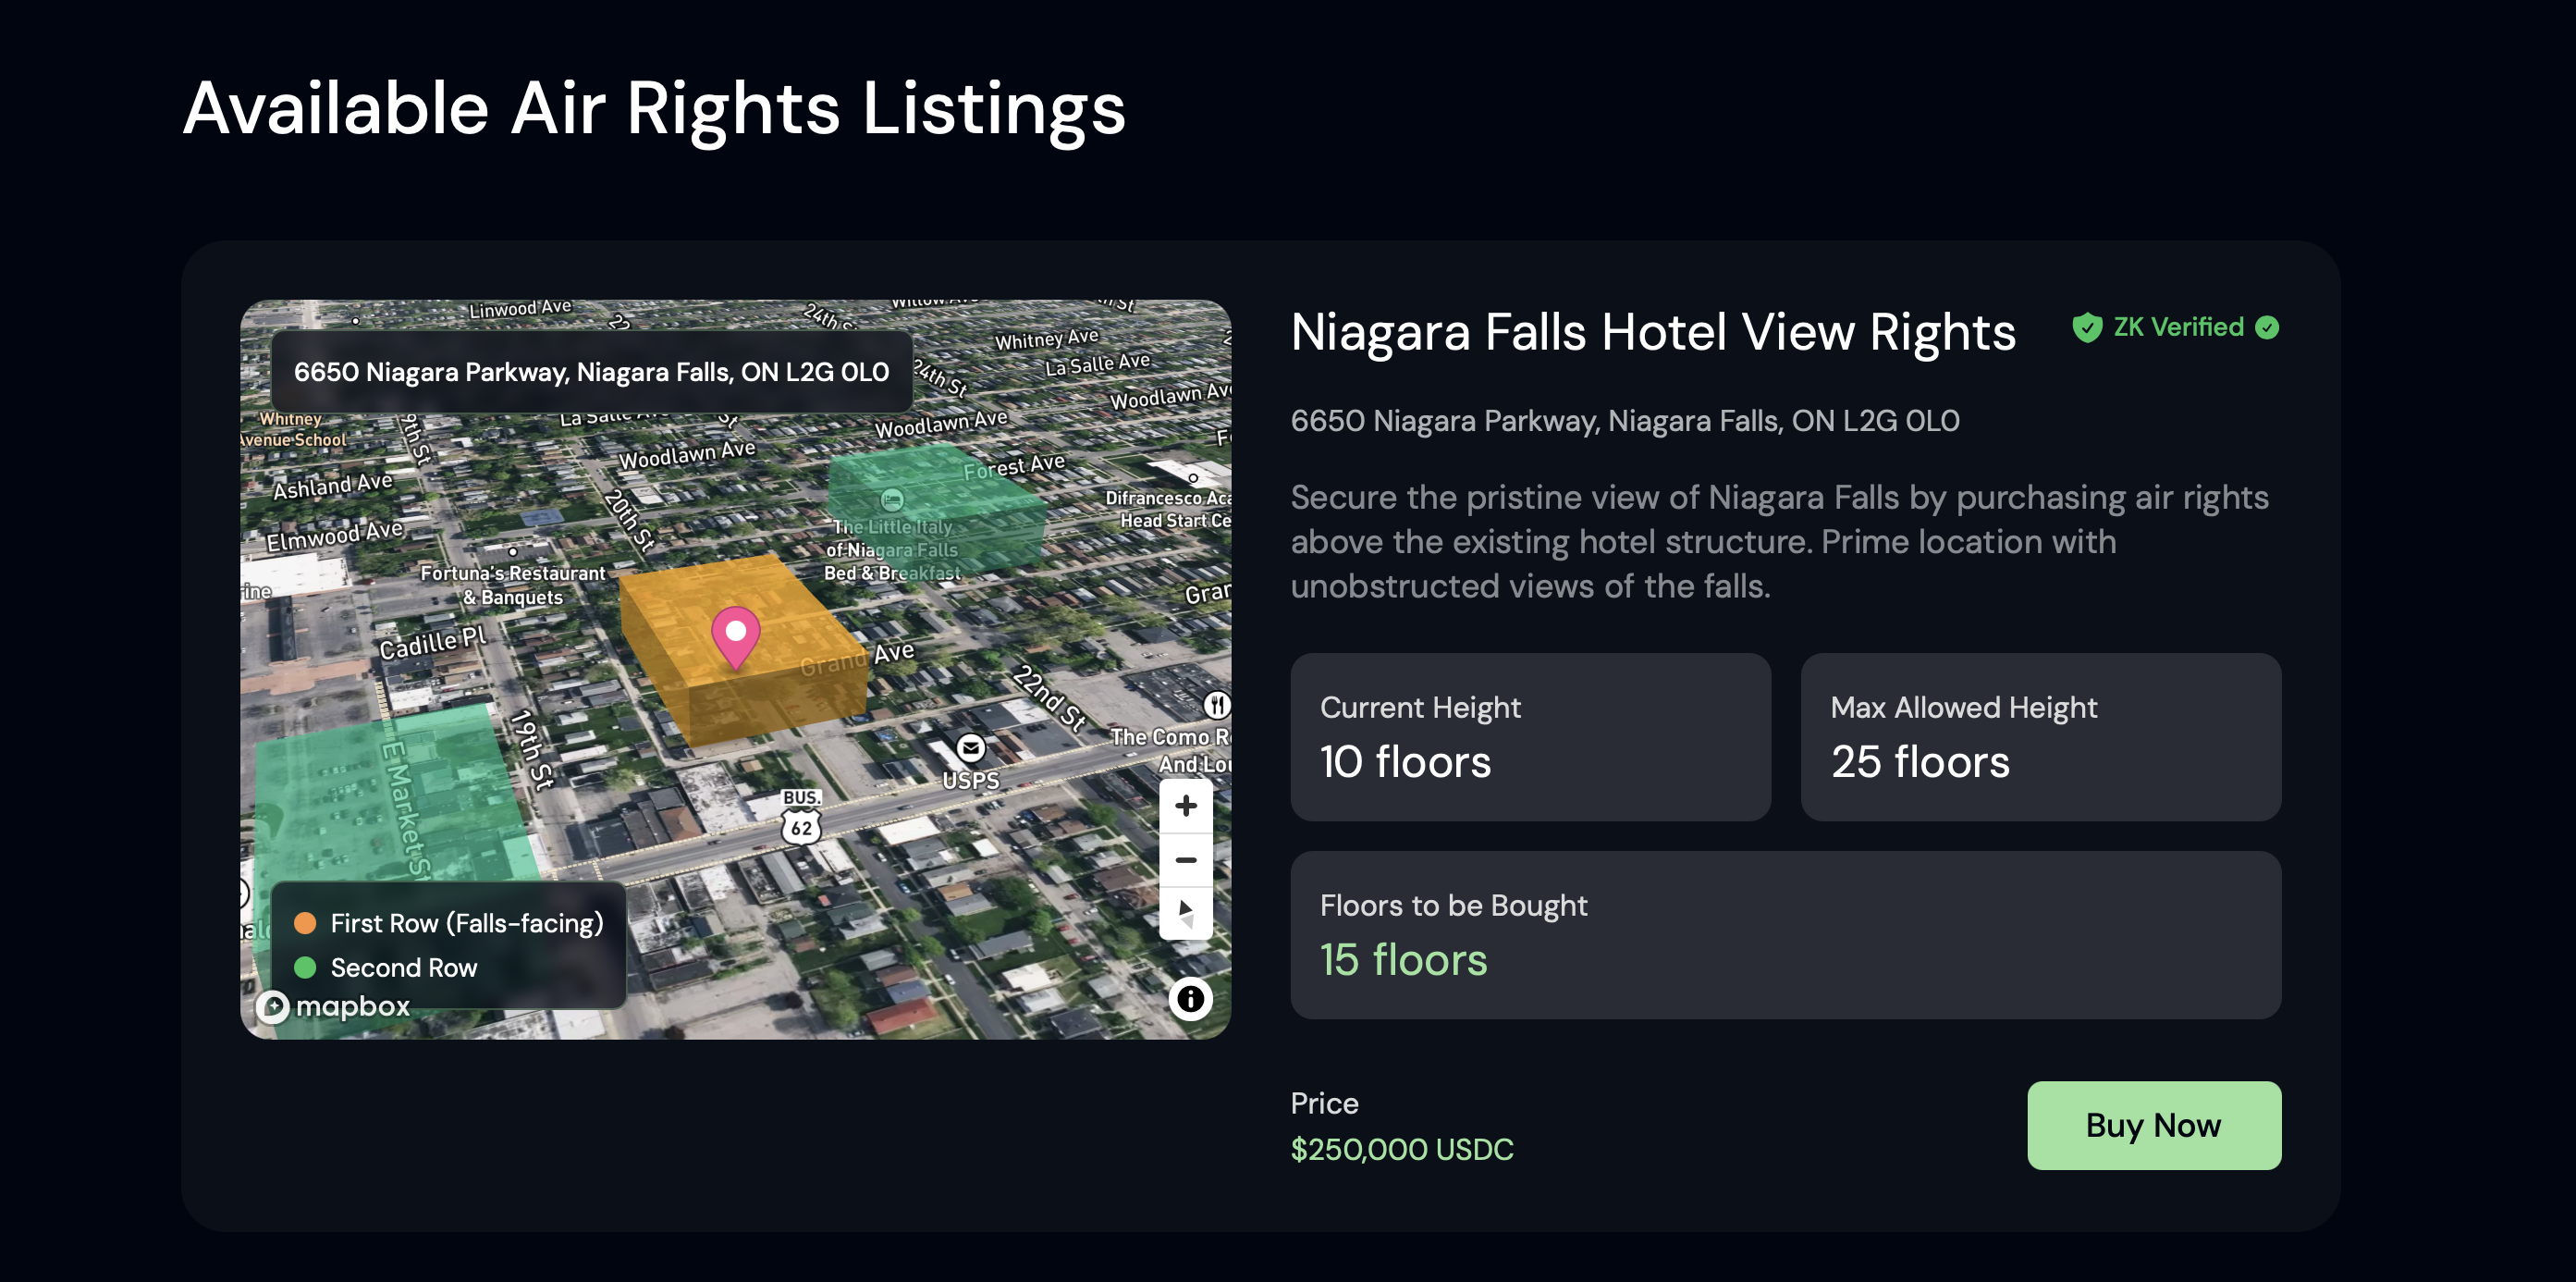Click the bed icon at Little Italy B&B
This screenshot has width=2576, height=1282.
pyautogui.click(x=892, y=499)
